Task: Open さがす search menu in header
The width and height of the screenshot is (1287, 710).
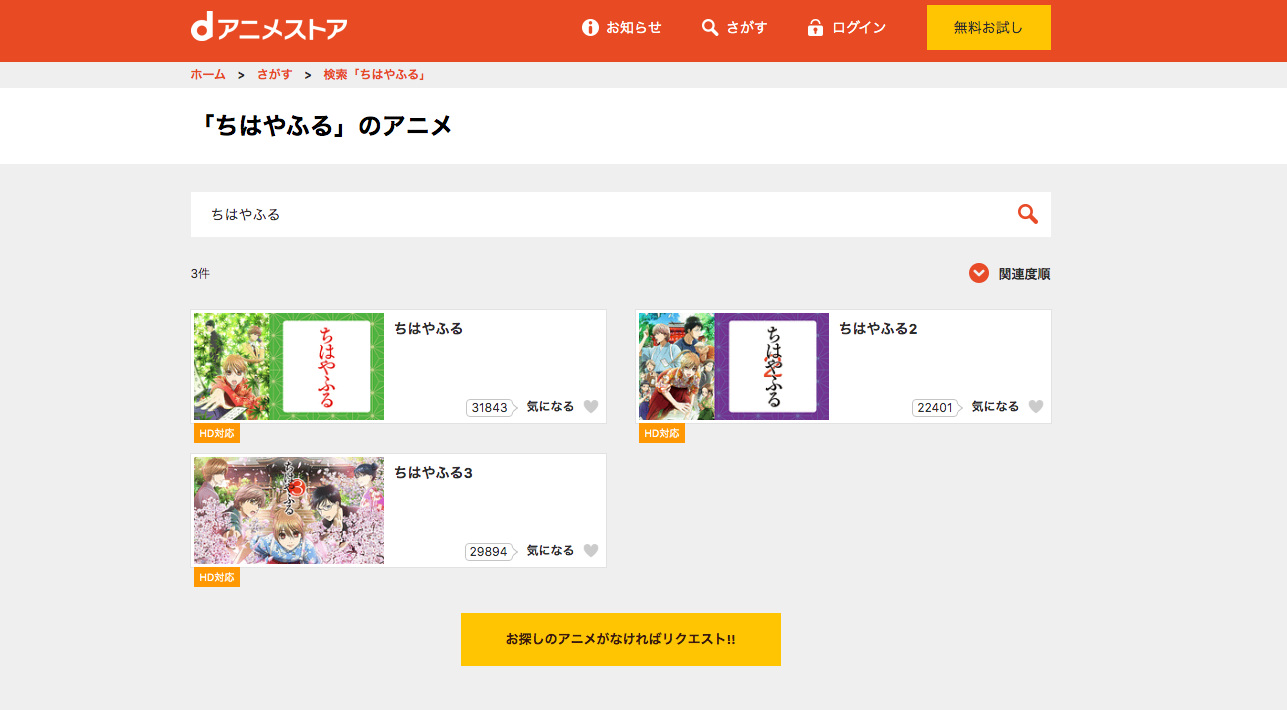Action: point(734,27)
